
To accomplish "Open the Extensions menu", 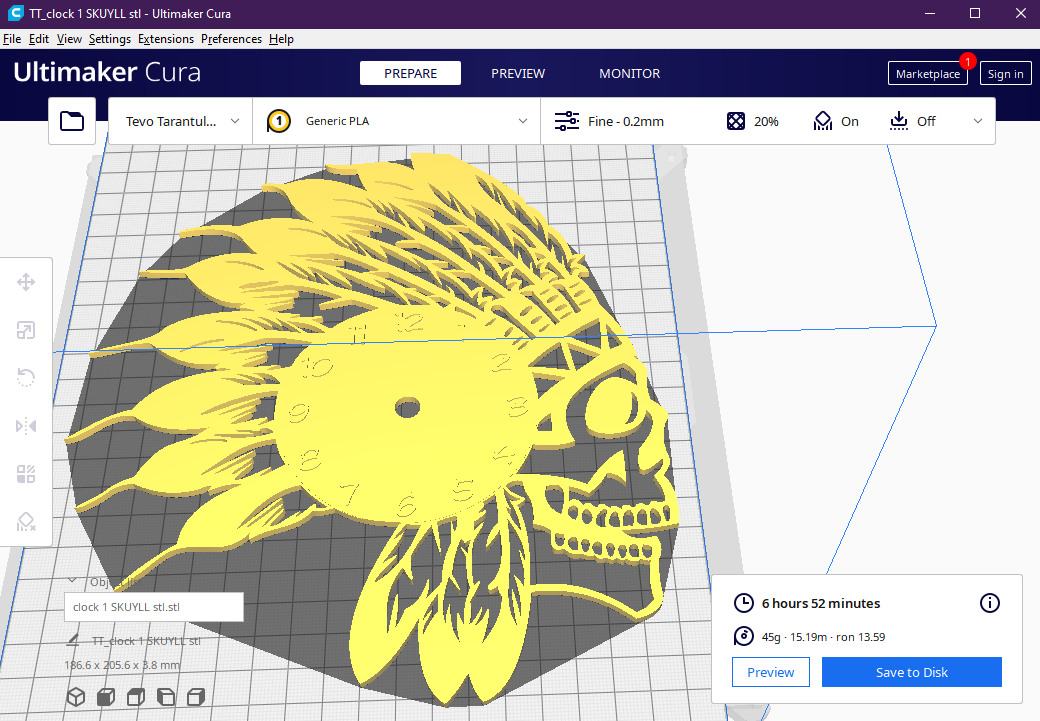I will pyautogui.click(x=166, y=39).
